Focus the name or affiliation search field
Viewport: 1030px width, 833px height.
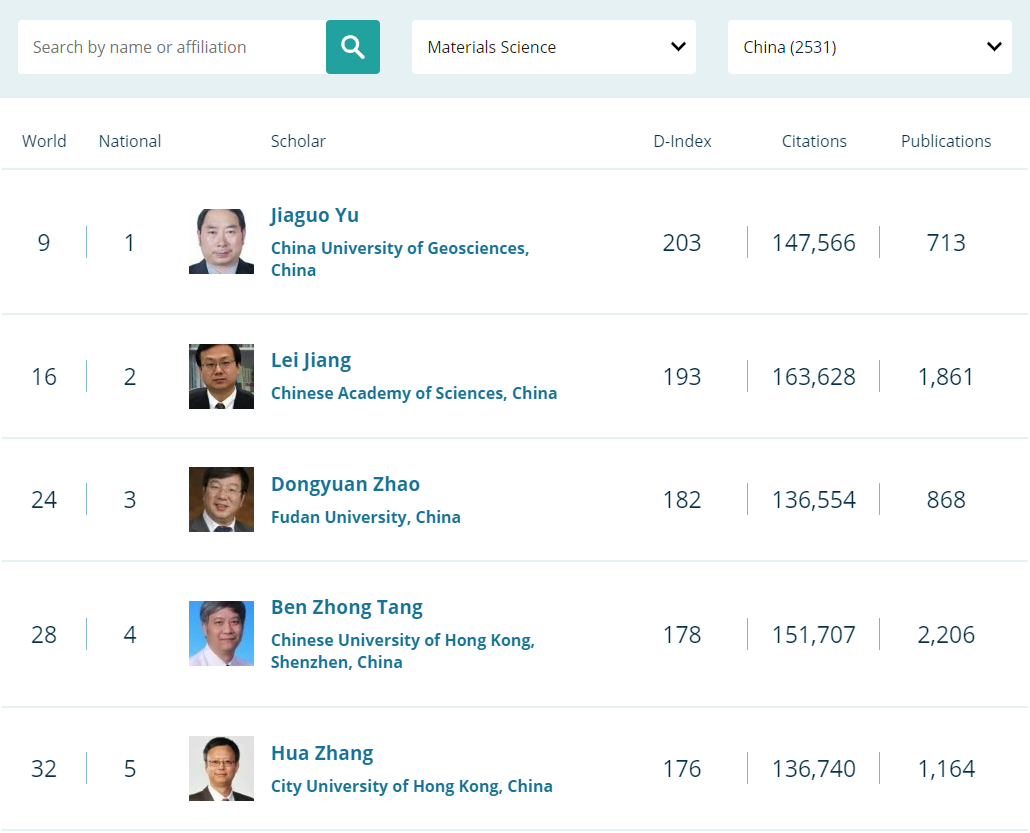pos(172,47)
